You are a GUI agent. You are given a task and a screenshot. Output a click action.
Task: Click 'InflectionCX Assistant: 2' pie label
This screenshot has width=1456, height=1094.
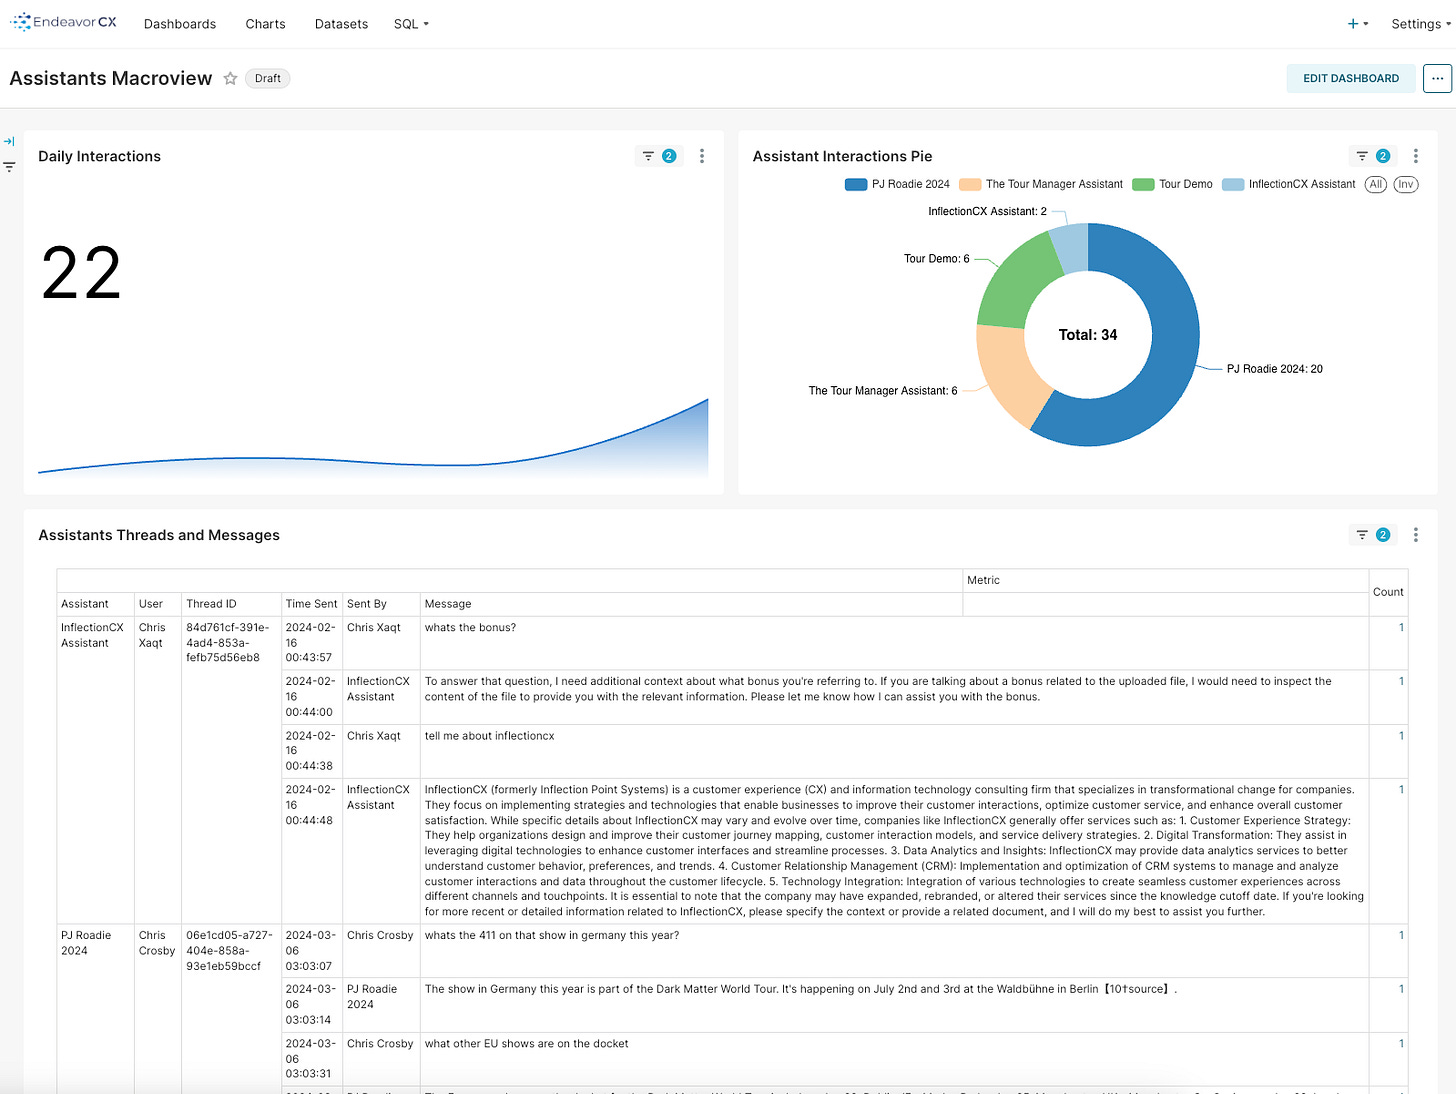(x=987, y=212)
